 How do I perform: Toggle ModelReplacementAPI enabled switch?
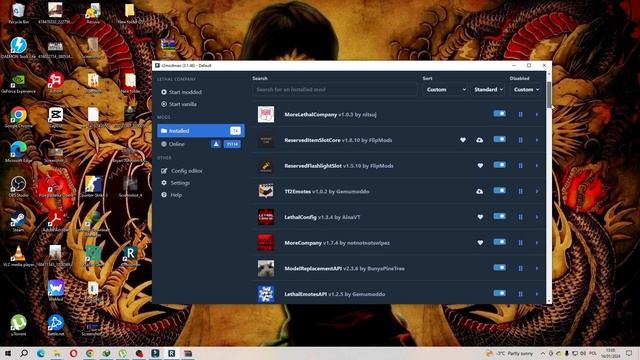tap(499, 268)
